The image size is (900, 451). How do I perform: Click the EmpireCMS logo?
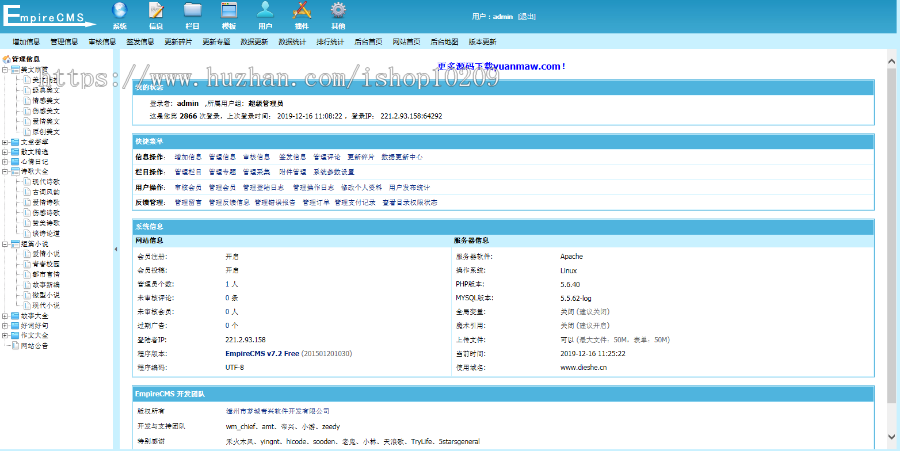[50, 16]
